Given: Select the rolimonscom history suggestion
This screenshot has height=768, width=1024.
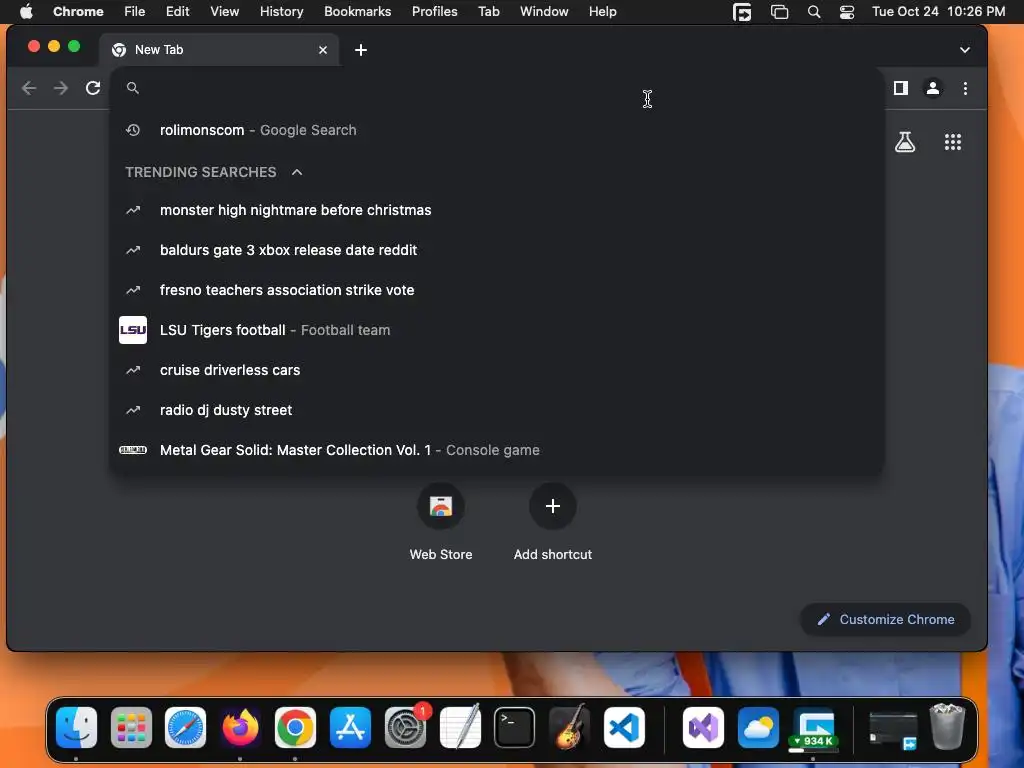Looking at the screenshot, I should tap(496, 130).
